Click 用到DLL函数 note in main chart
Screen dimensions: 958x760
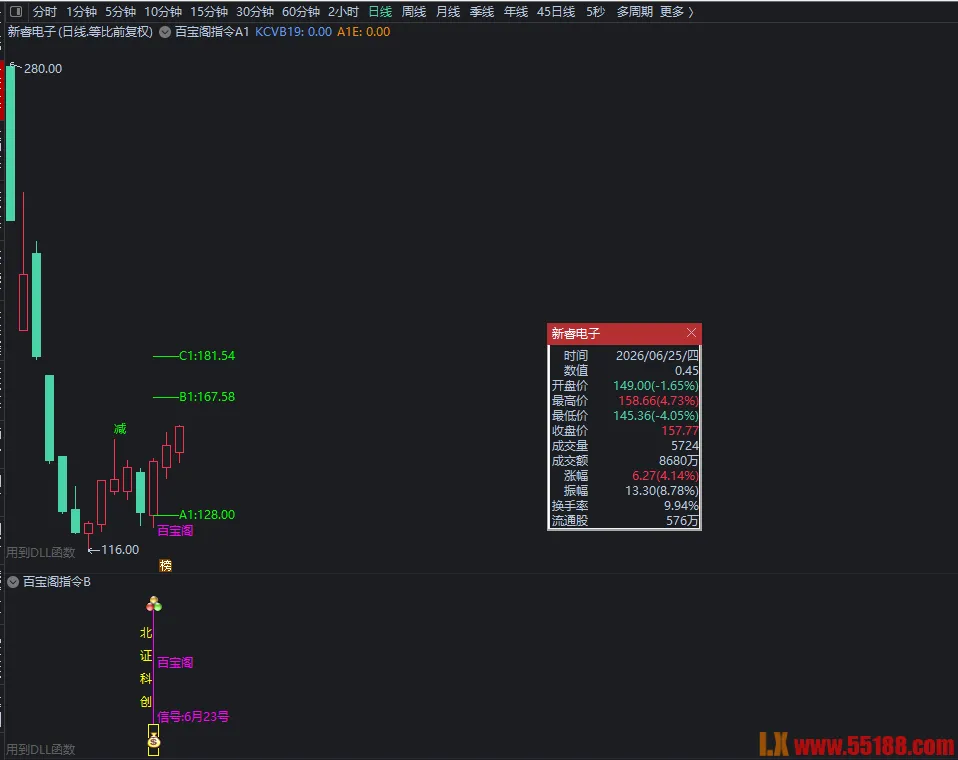pyautogui.click(x=40, y=552)
